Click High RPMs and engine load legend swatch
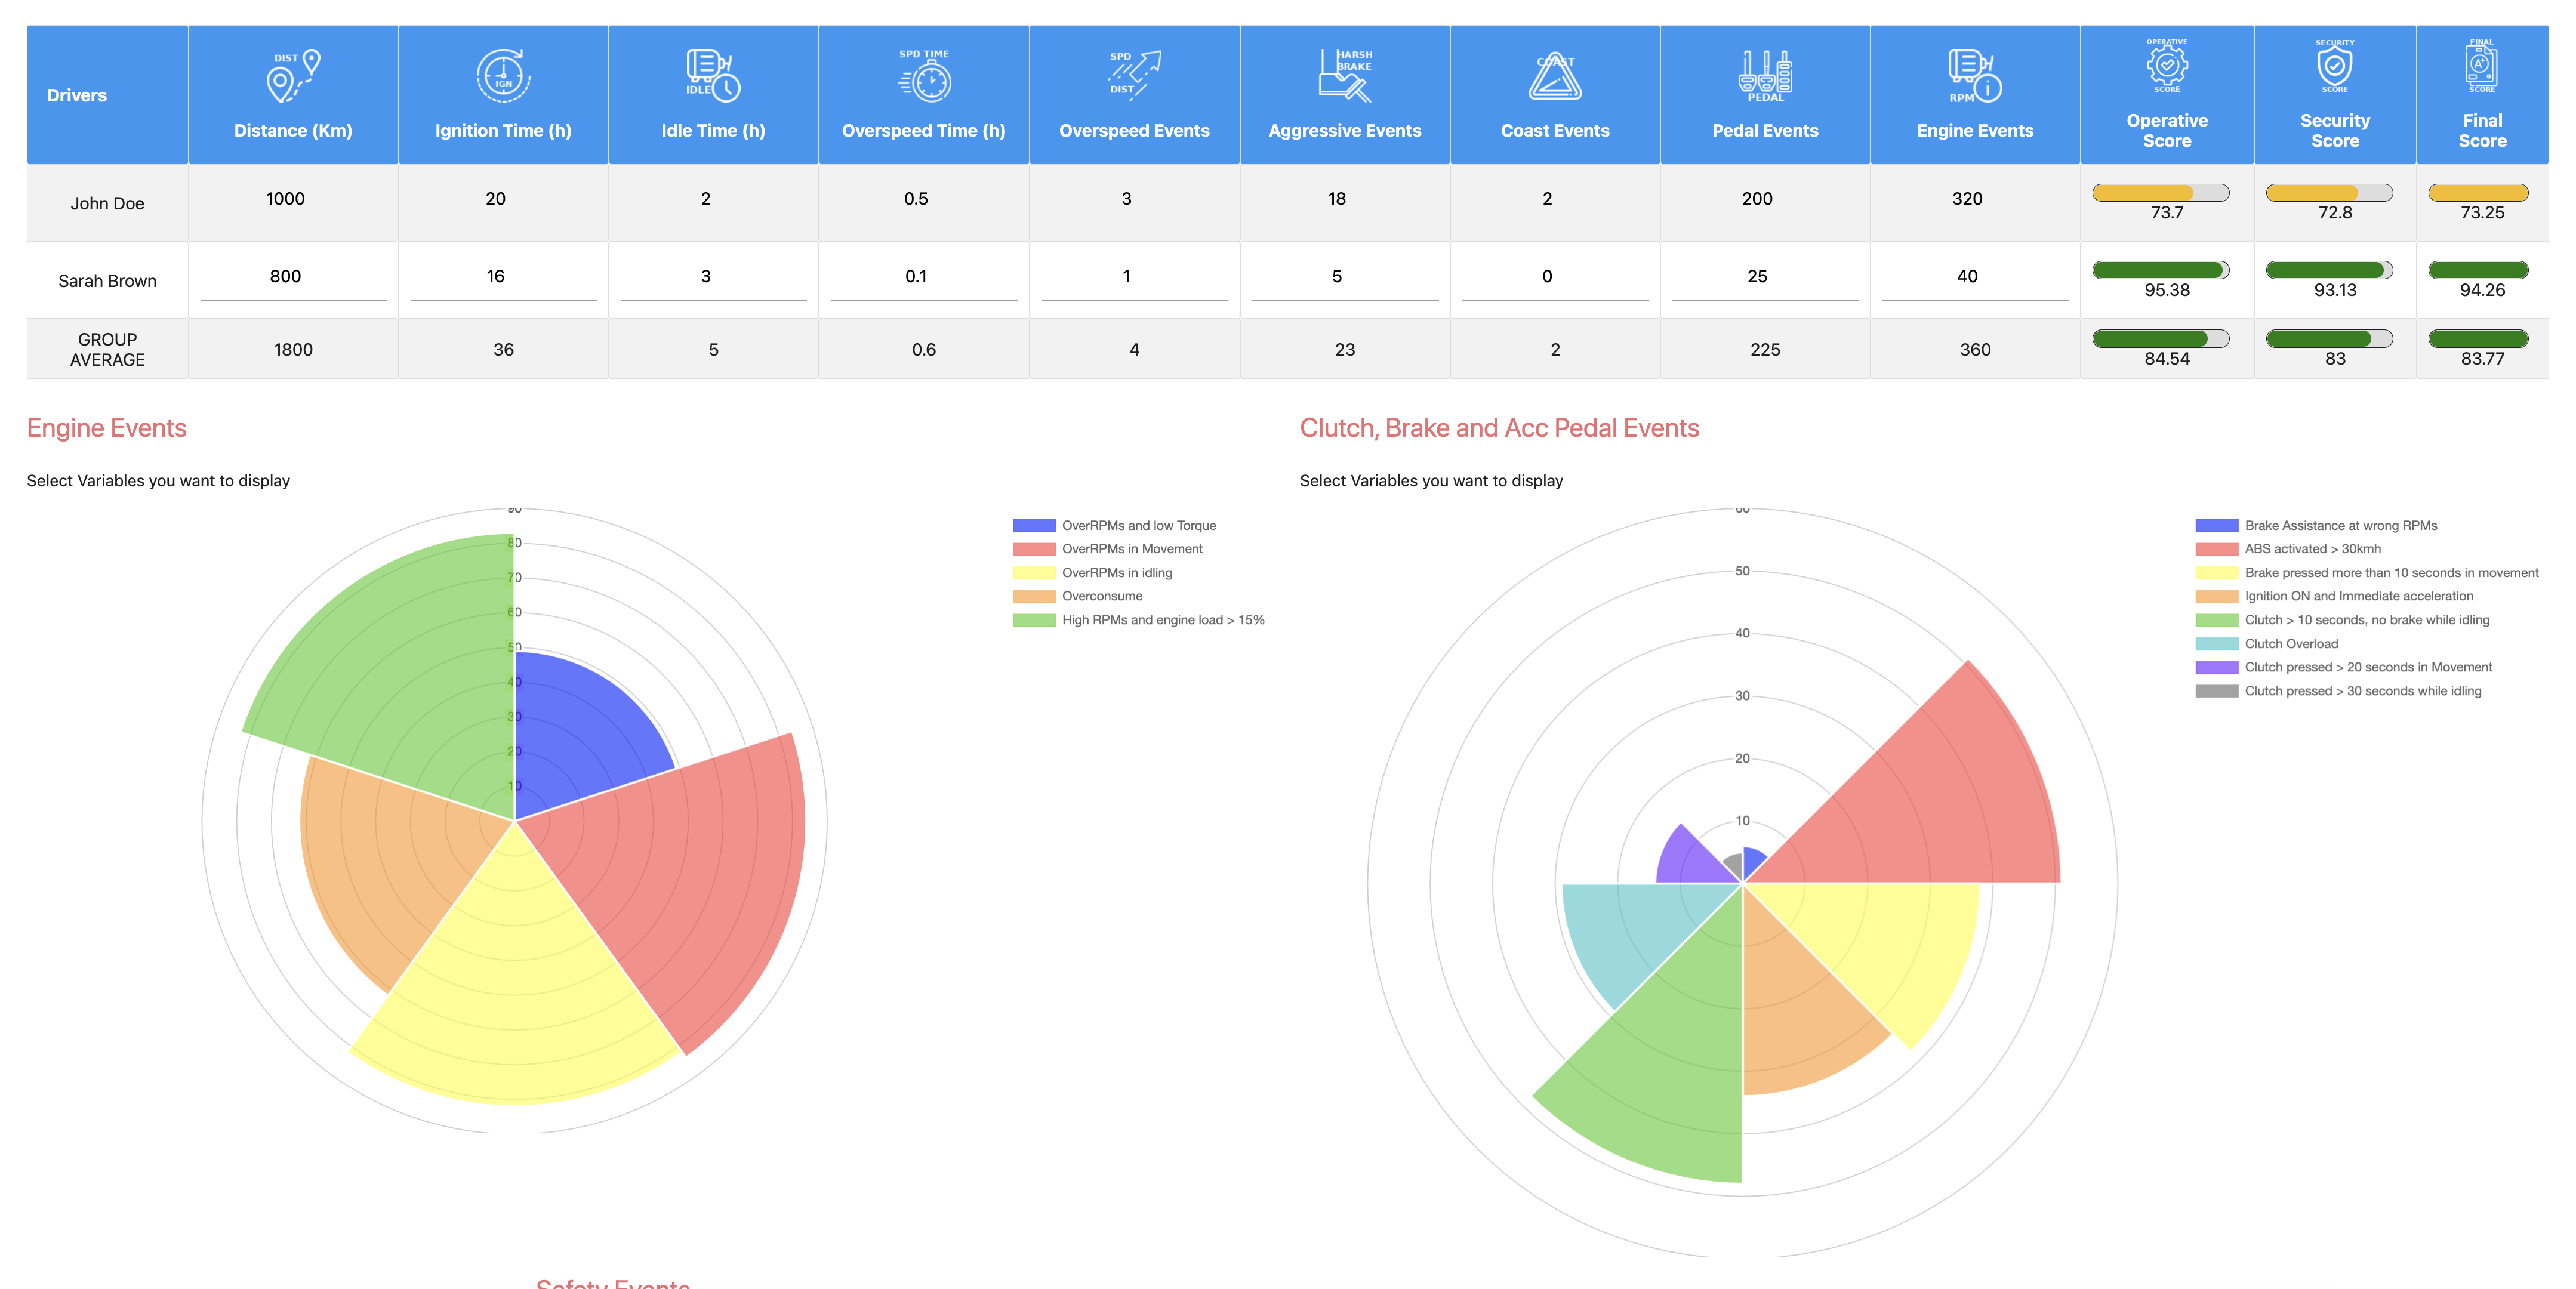 coord(1034,620)
